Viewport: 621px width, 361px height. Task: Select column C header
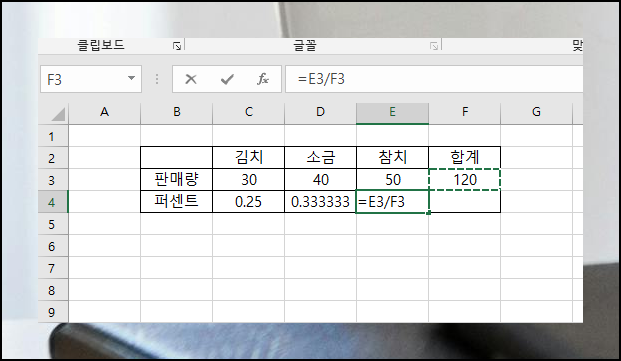coord(248,113)
